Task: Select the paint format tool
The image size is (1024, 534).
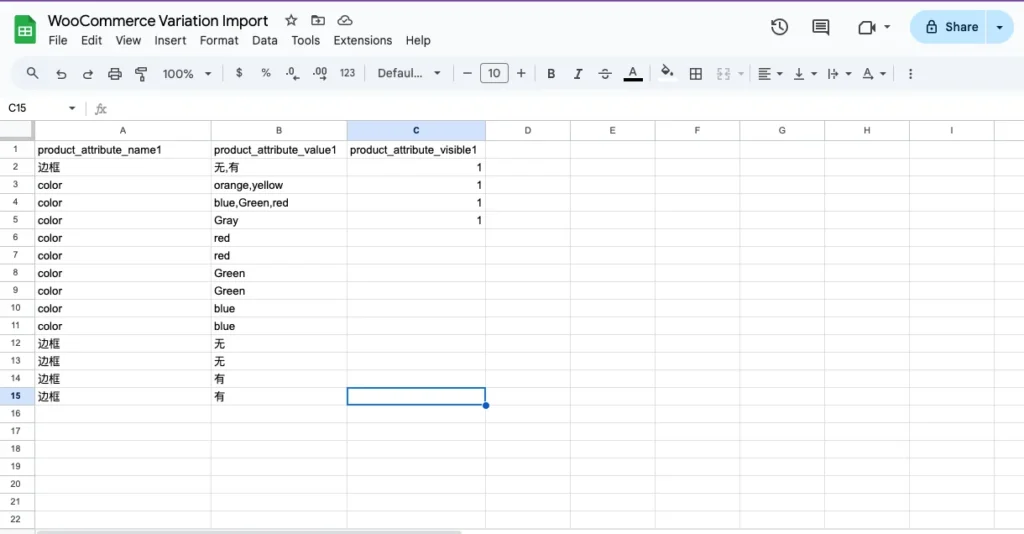Action: pyautogui.click(x=141, y=74)
